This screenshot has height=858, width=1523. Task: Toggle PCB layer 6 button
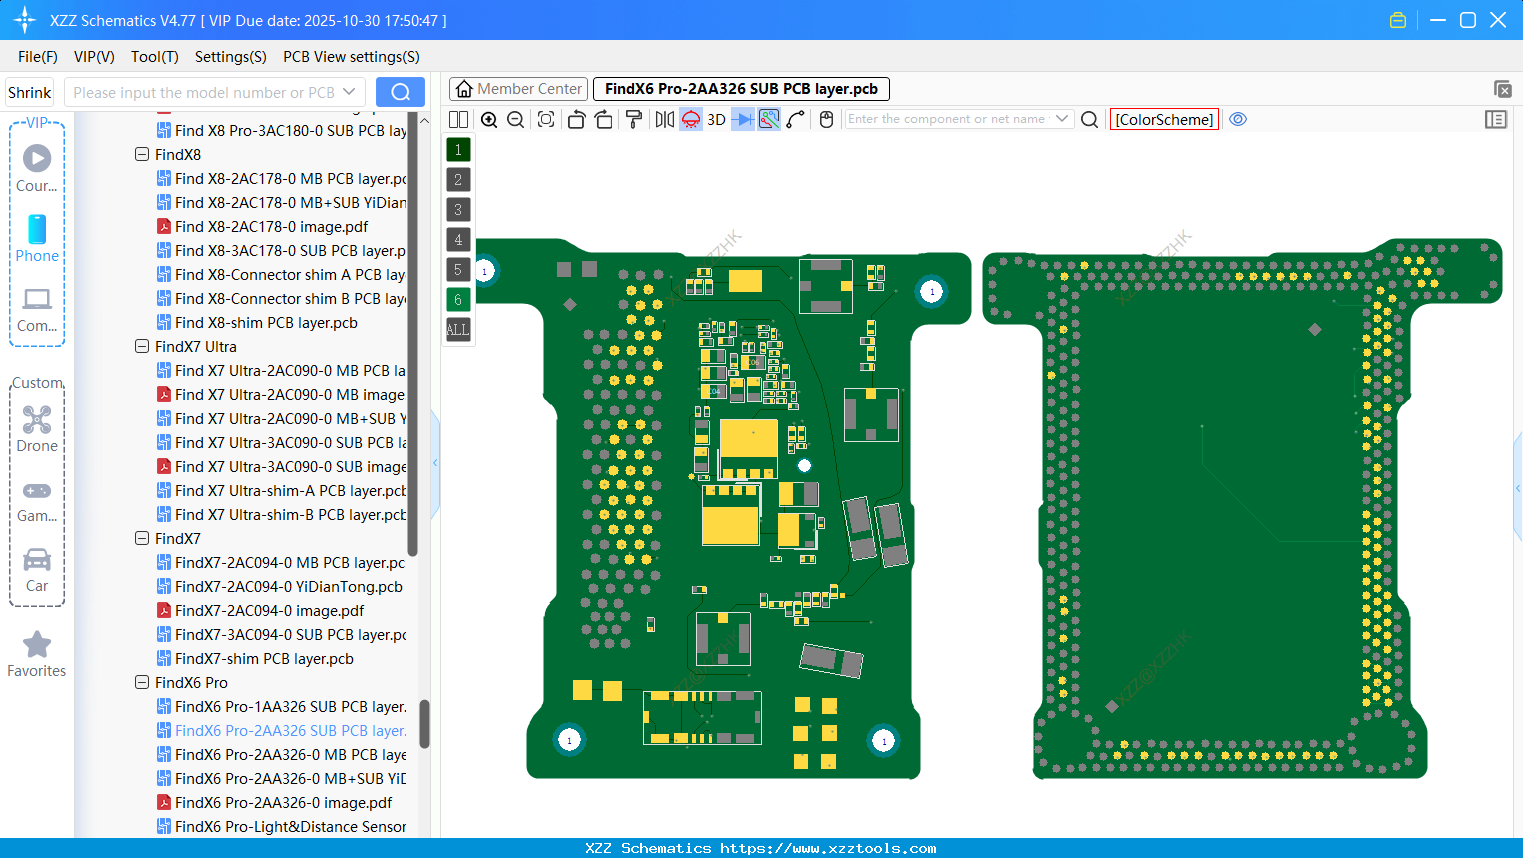click(x=458, y=299)
